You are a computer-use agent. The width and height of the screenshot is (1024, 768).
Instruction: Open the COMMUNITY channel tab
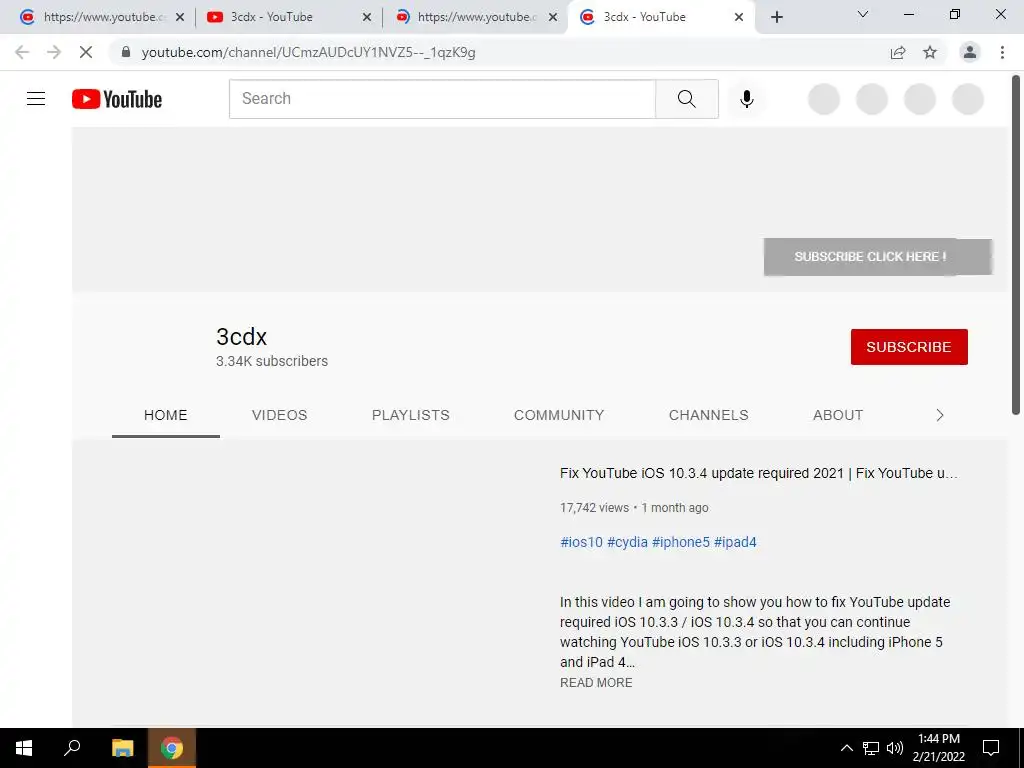pos(559,415)
